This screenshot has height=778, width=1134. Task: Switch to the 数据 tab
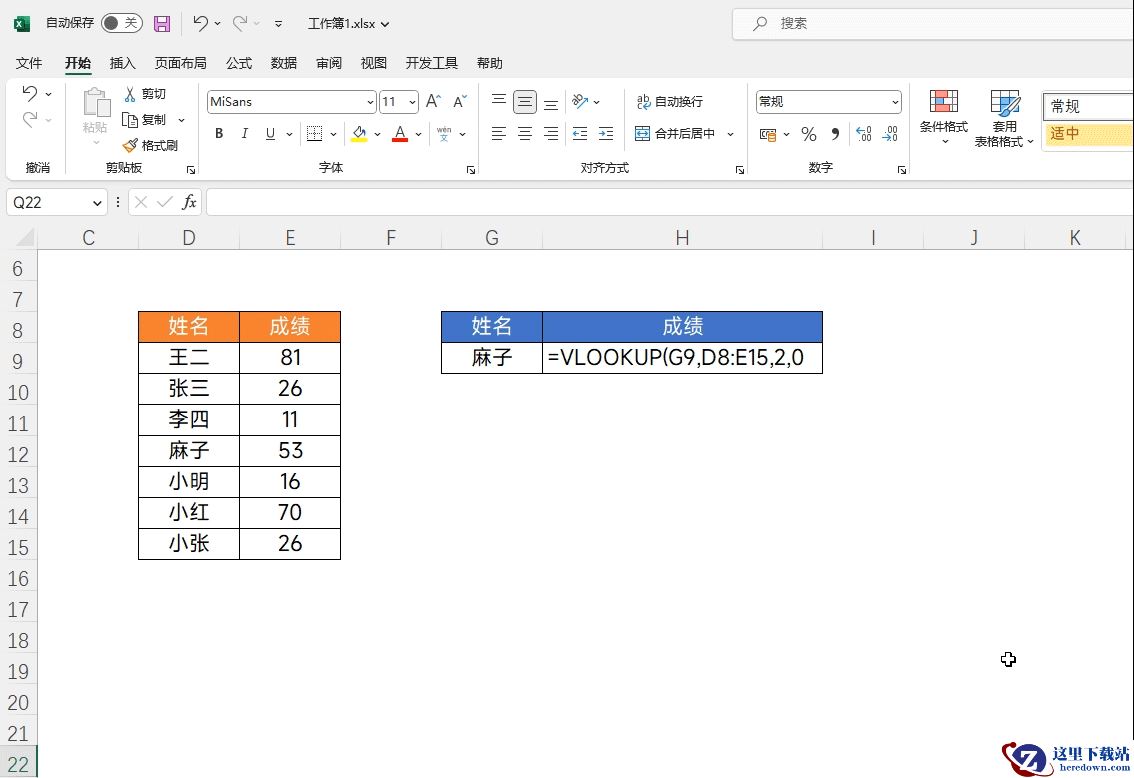point(284,63)
